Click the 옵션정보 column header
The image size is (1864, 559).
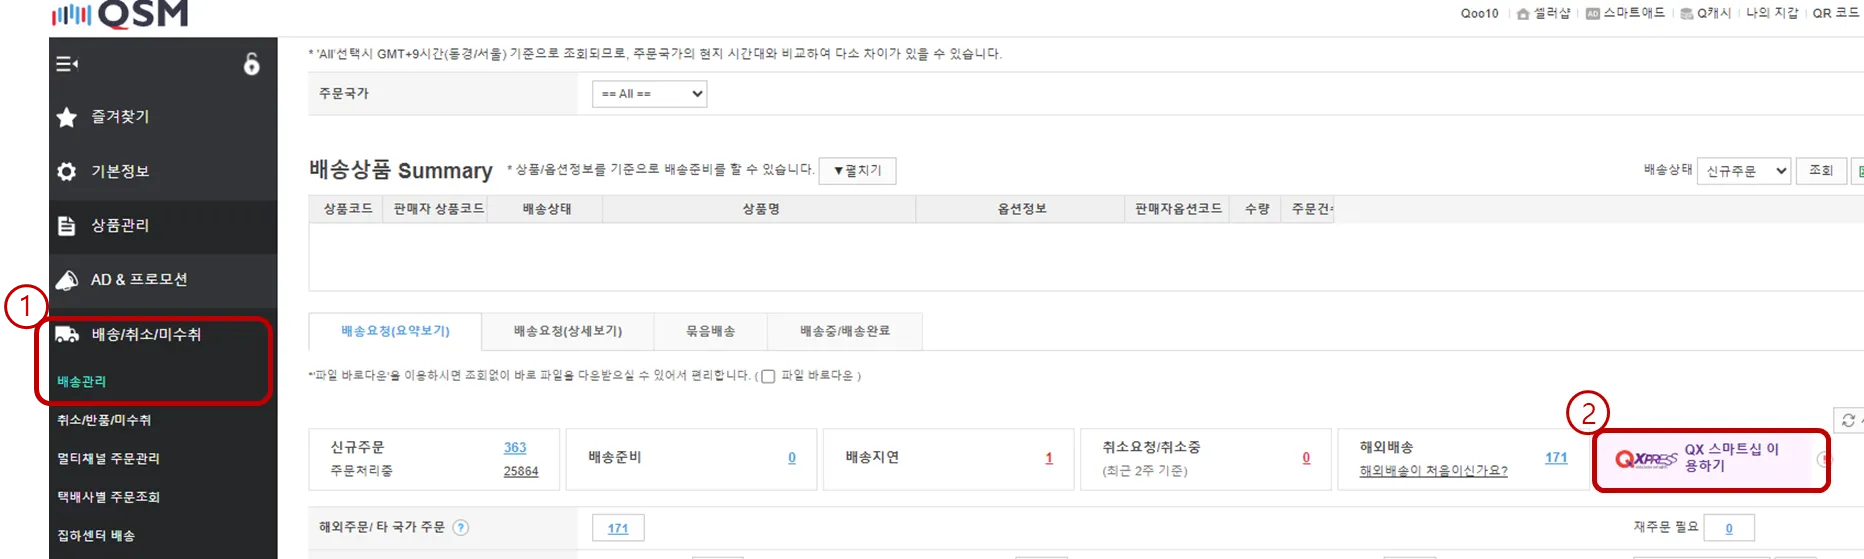pos(1022,209)
